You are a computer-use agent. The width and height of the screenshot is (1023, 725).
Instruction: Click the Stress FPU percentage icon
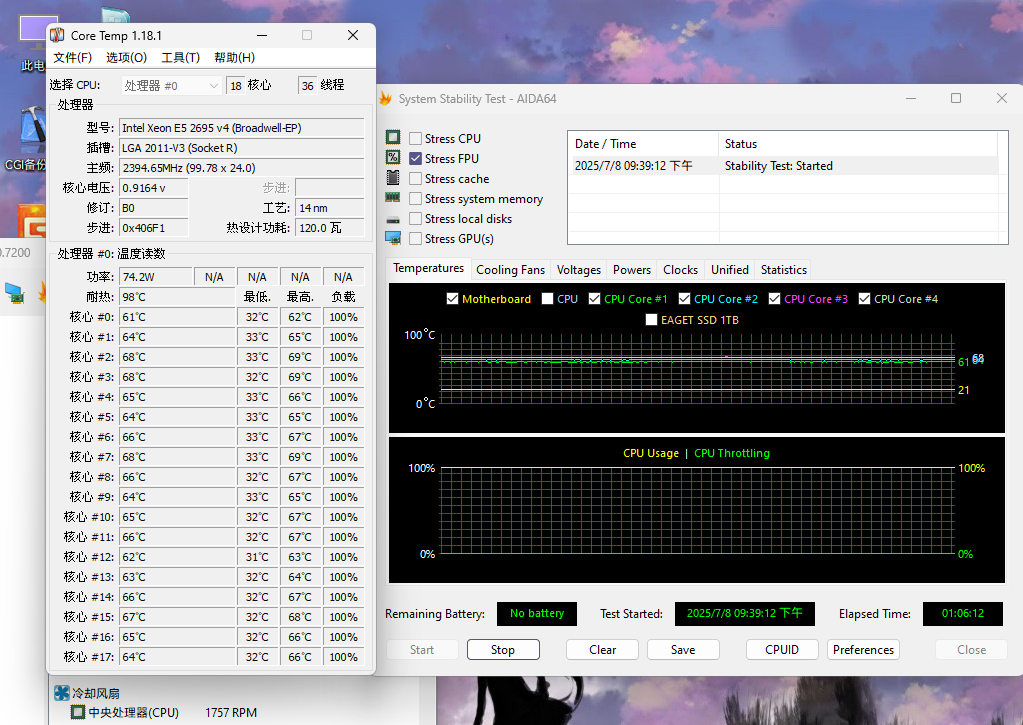click(393, 158)
